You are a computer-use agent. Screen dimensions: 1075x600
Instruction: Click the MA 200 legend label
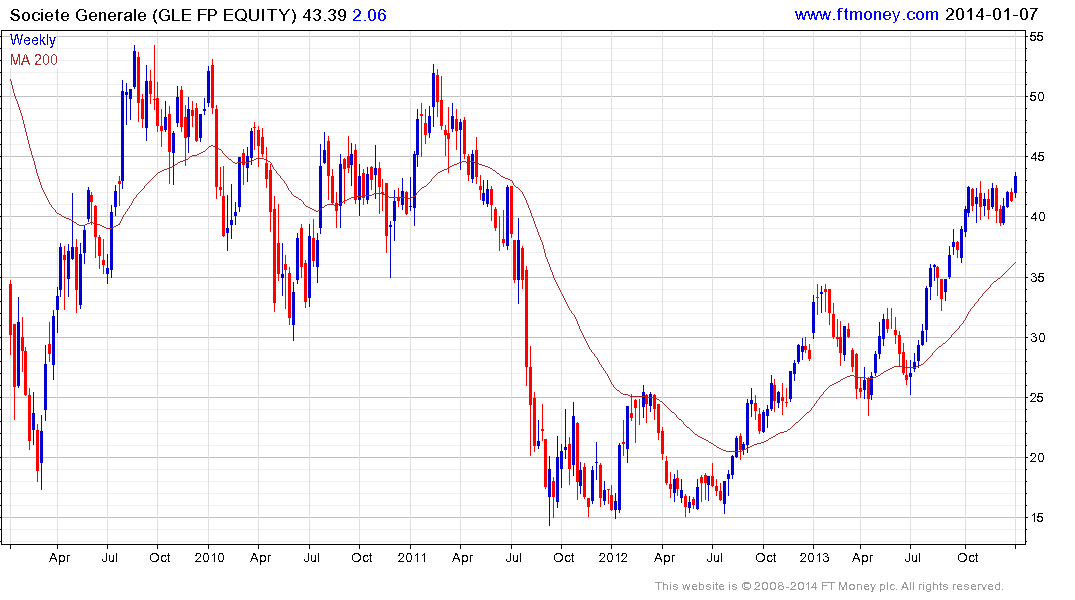pos(34,60)
